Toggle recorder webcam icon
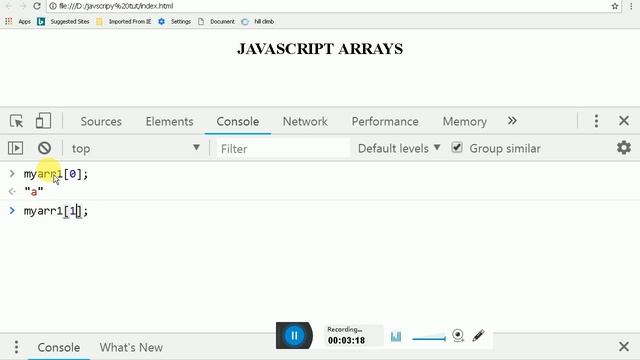640x360 pixels. pos(458,336)
